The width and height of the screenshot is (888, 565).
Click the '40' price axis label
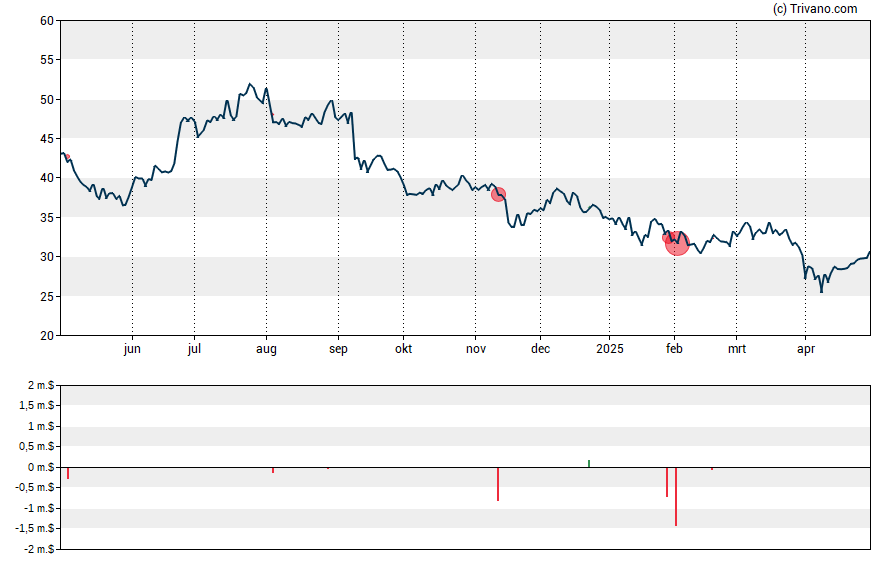click(x=47, y=178)
